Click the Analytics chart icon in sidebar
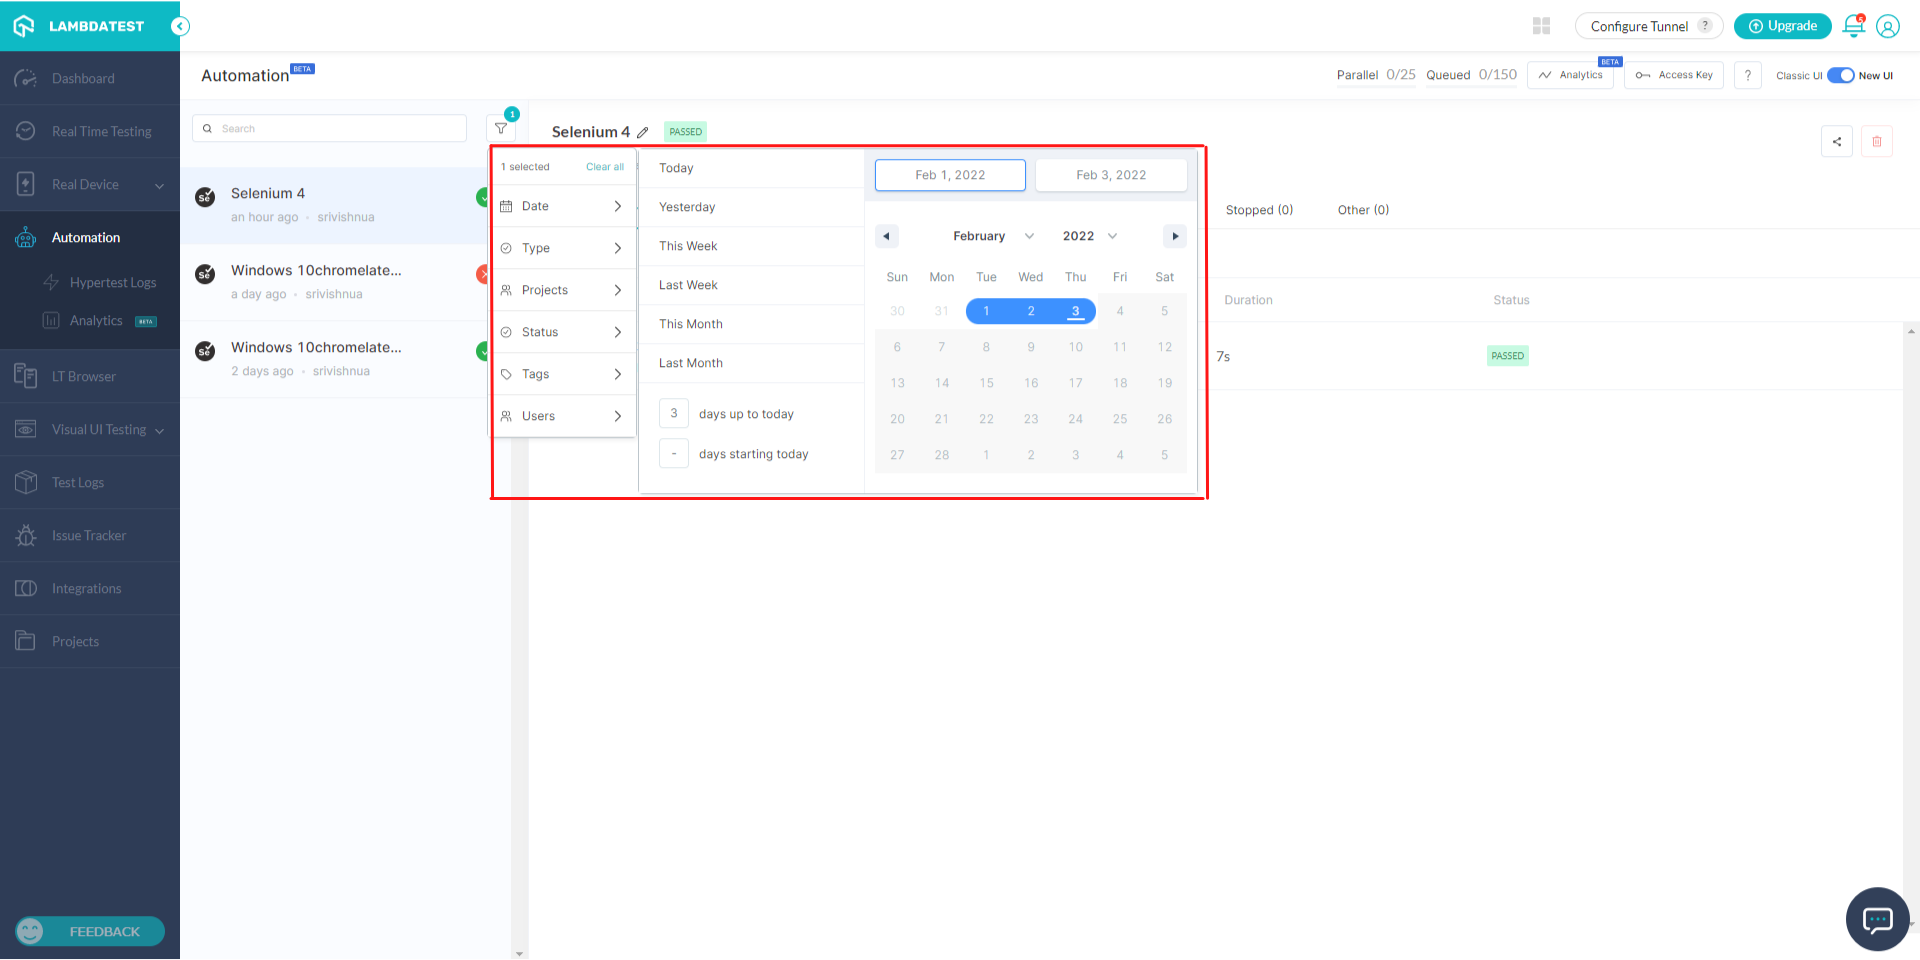The image size is (1920, 960). (x=51, y=320)
